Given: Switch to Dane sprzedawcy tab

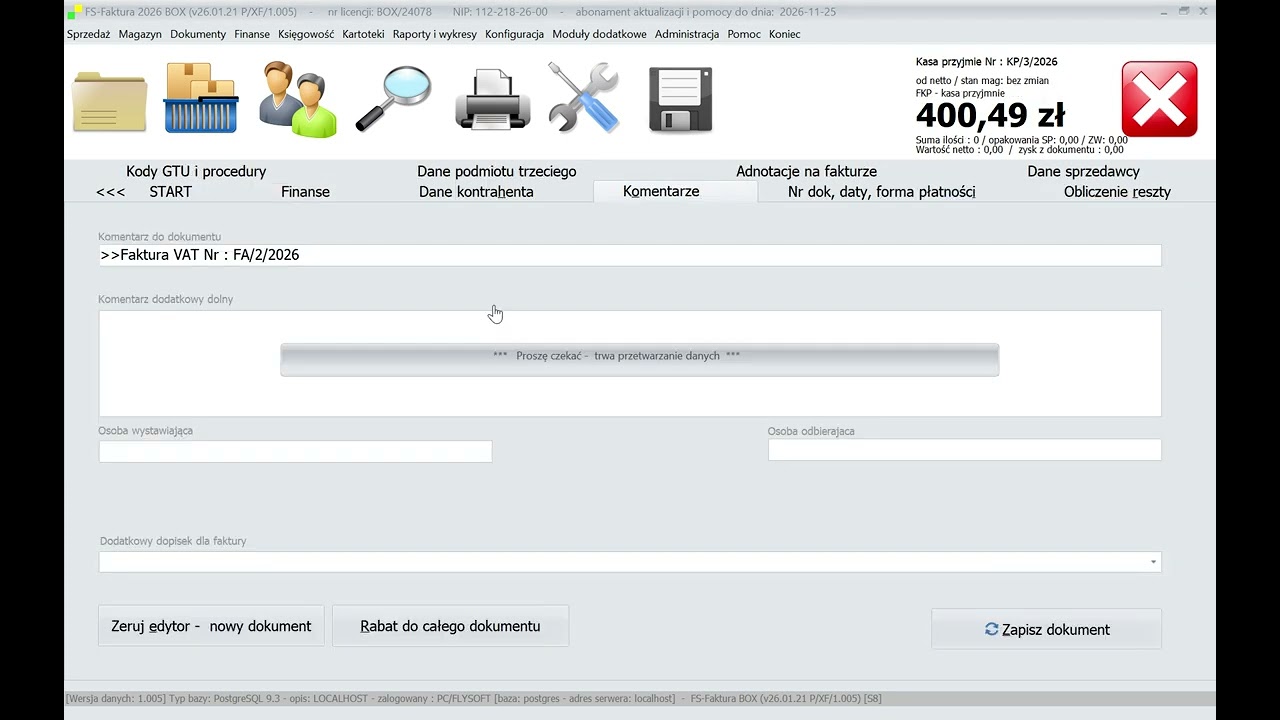Looking at the screenshot, I should coord(1083,171).
